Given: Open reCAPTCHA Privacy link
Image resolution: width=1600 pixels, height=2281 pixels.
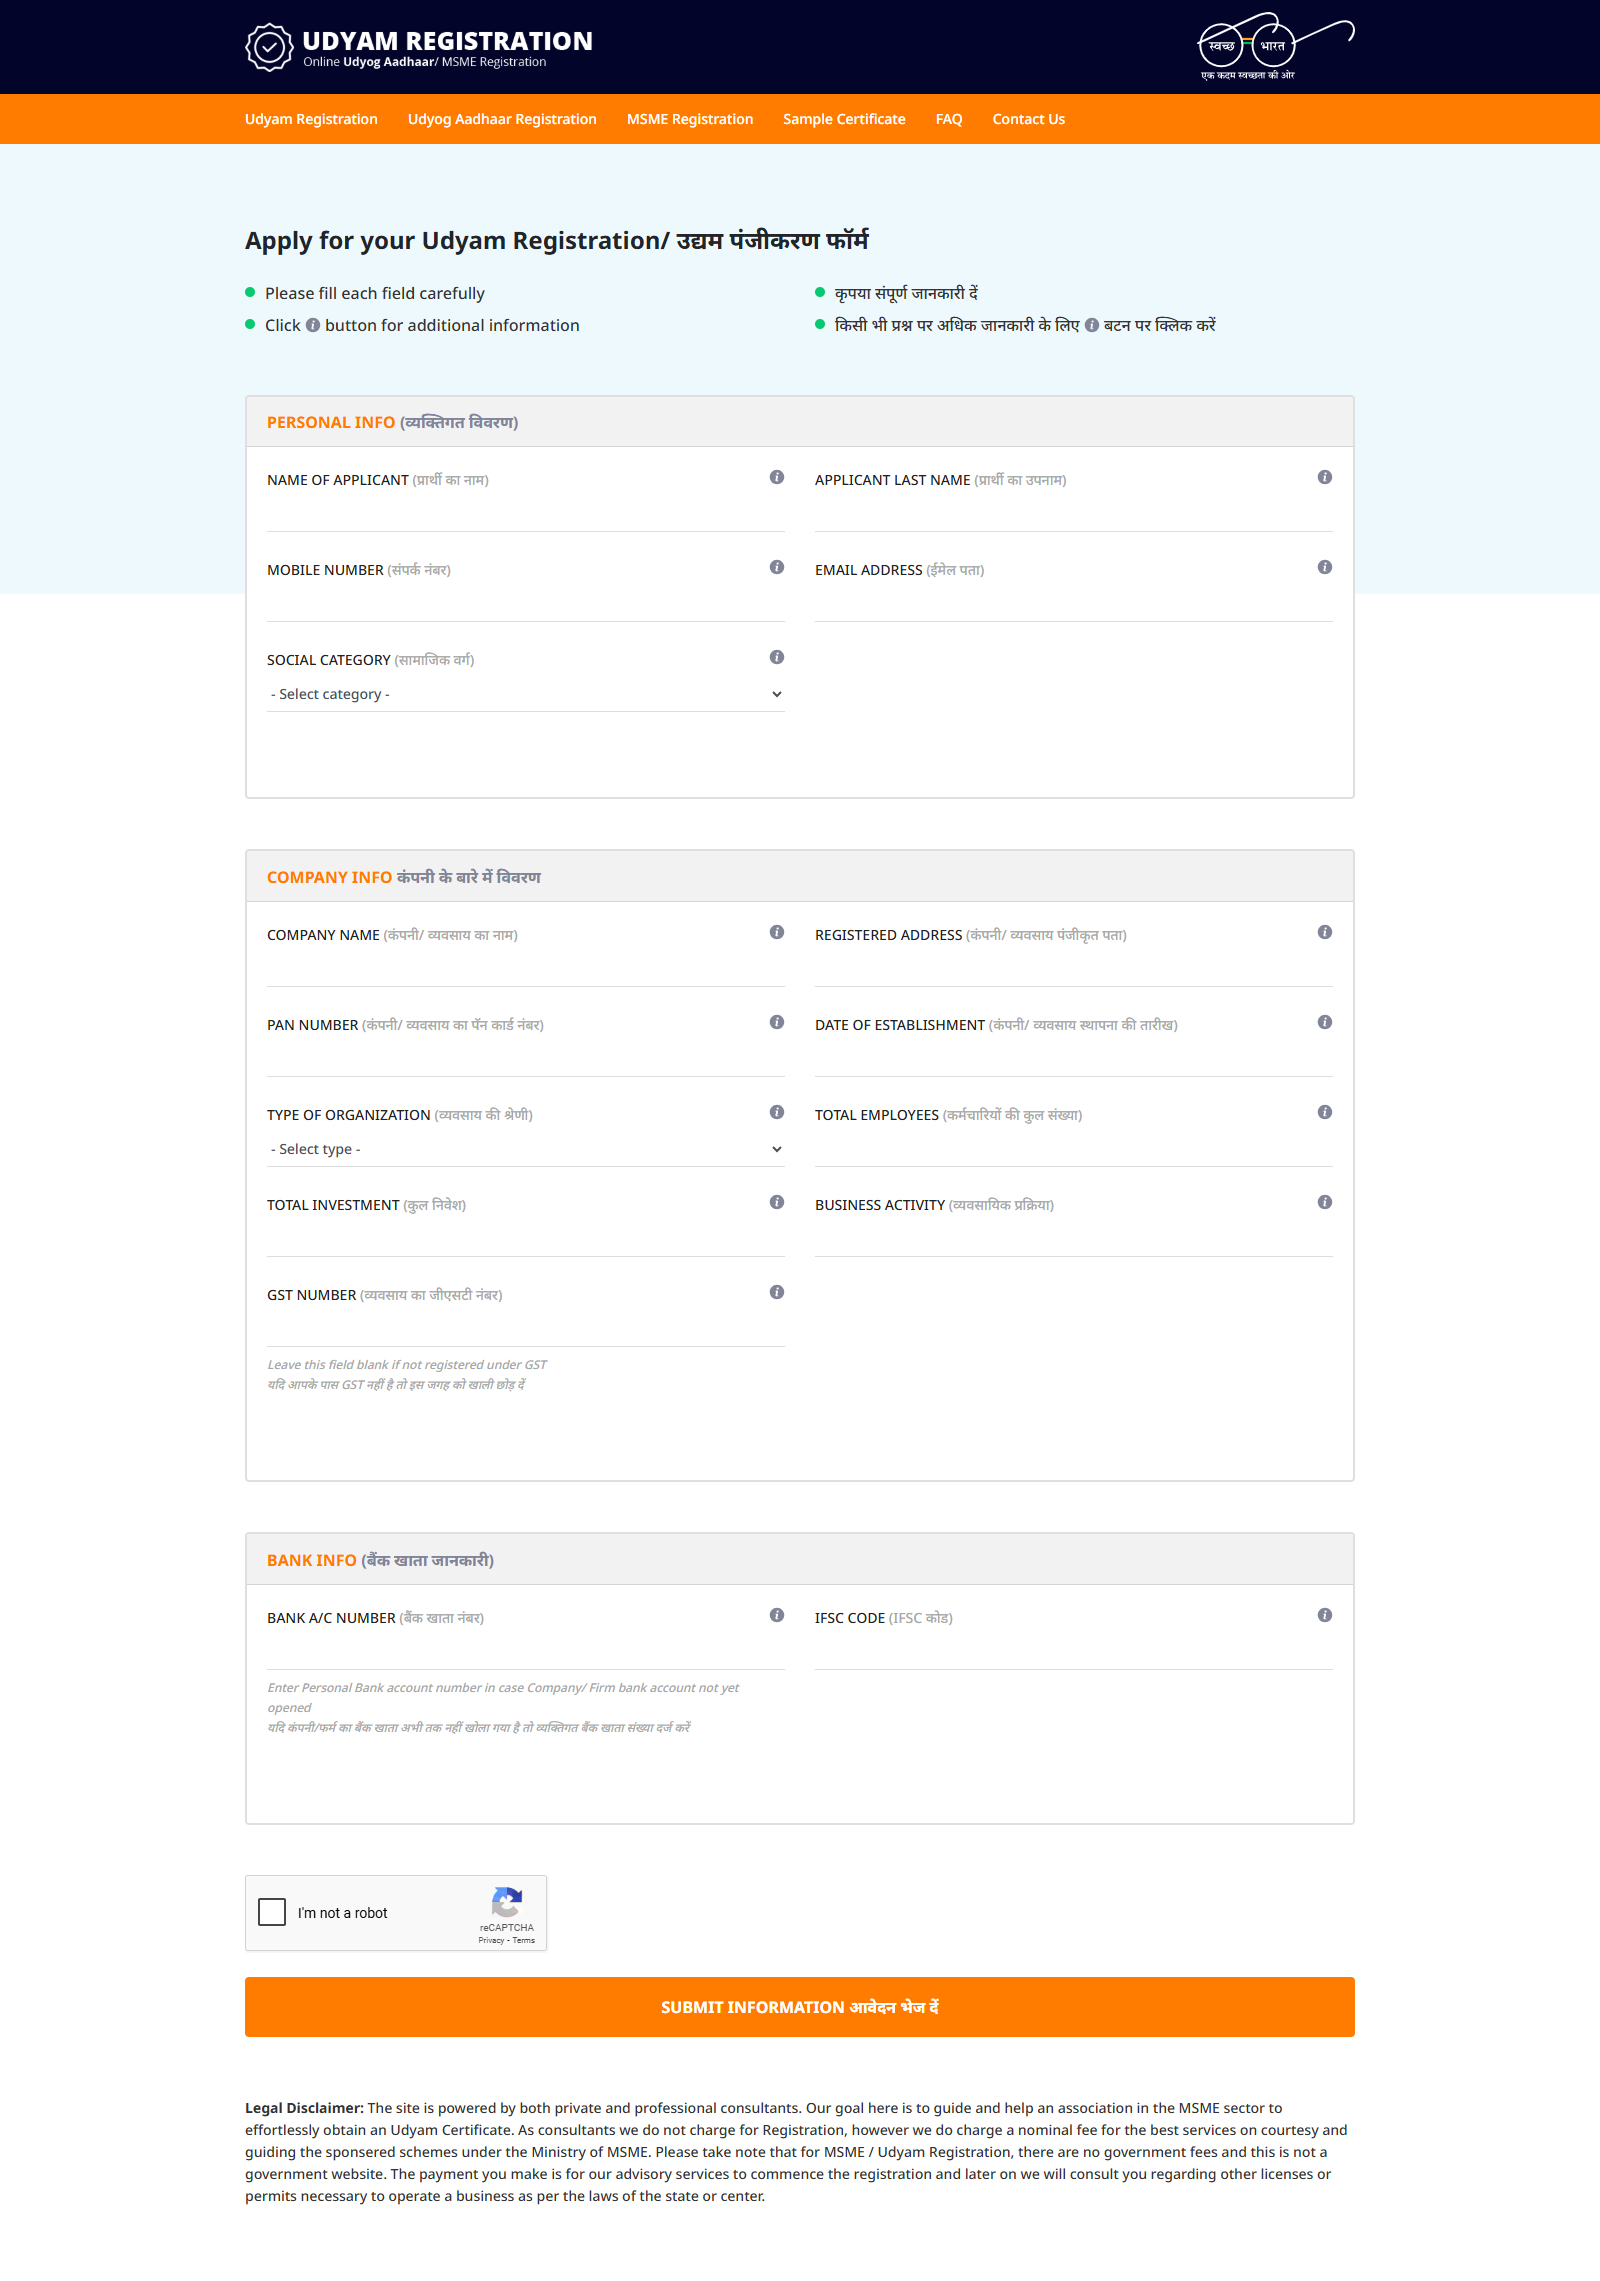Looking at the screenshot, I should tap(491, 1940).
